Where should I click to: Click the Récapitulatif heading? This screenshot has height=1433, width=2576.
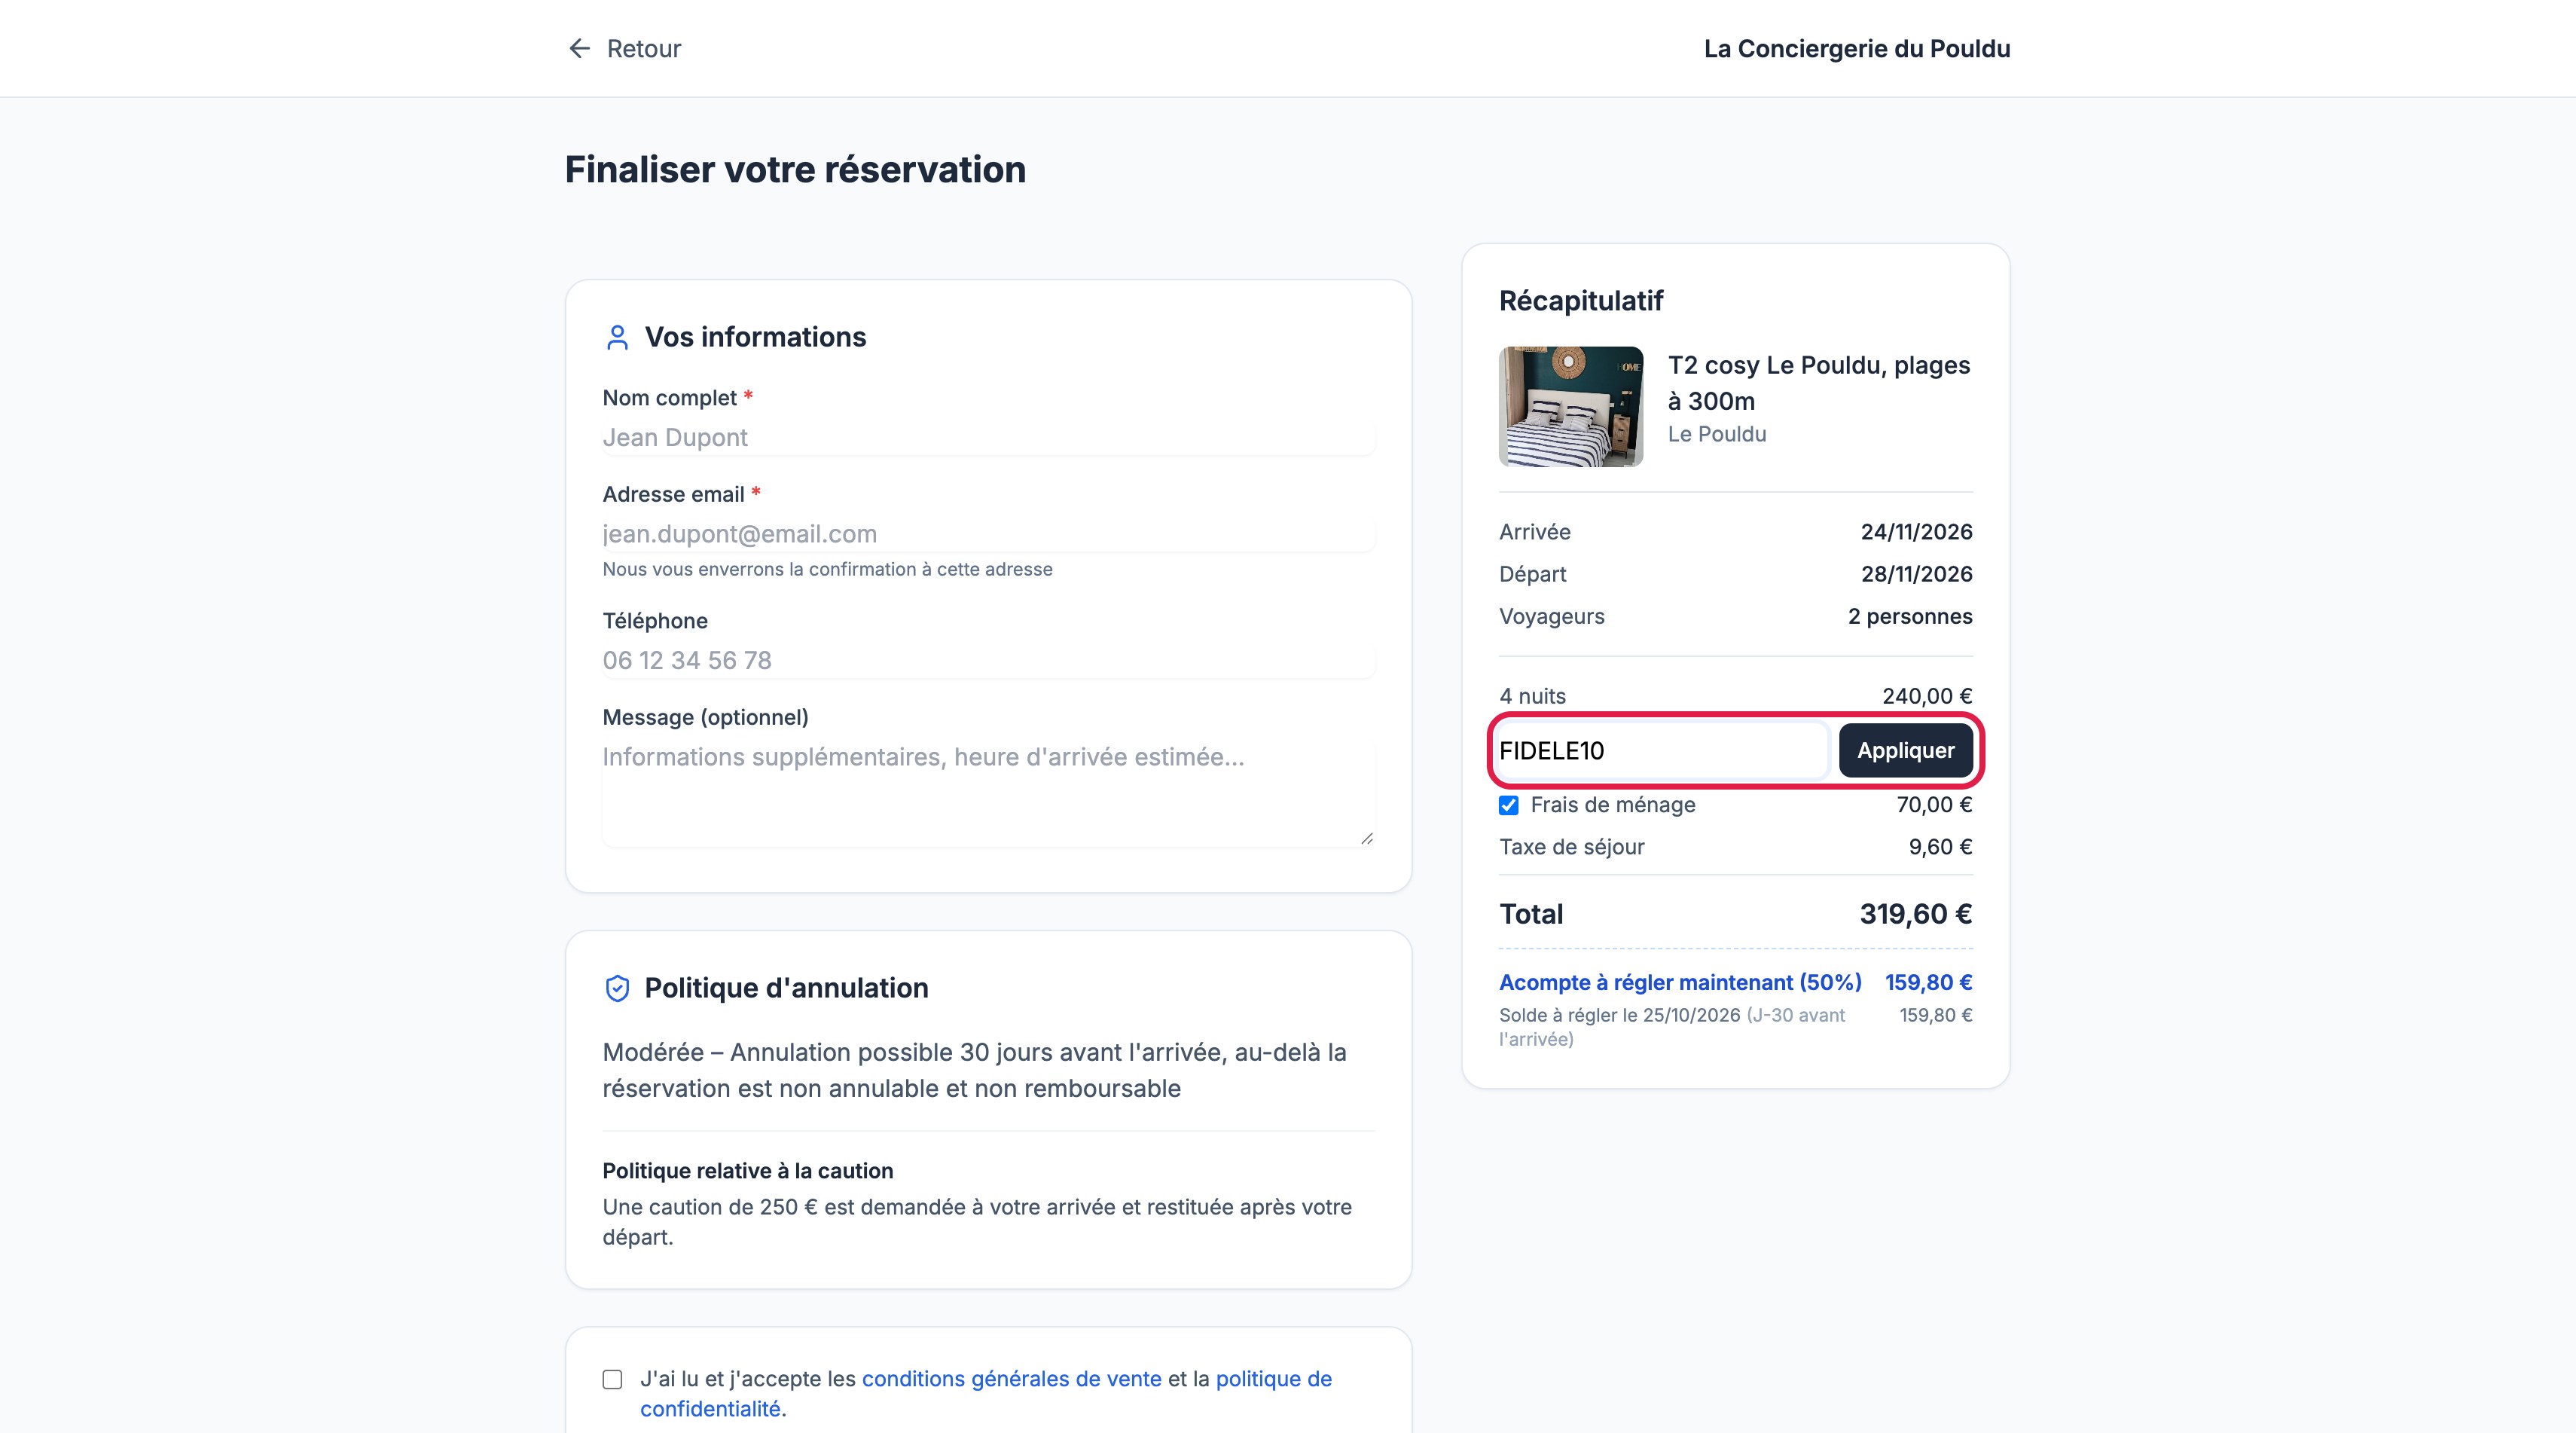pos(1580,301)
